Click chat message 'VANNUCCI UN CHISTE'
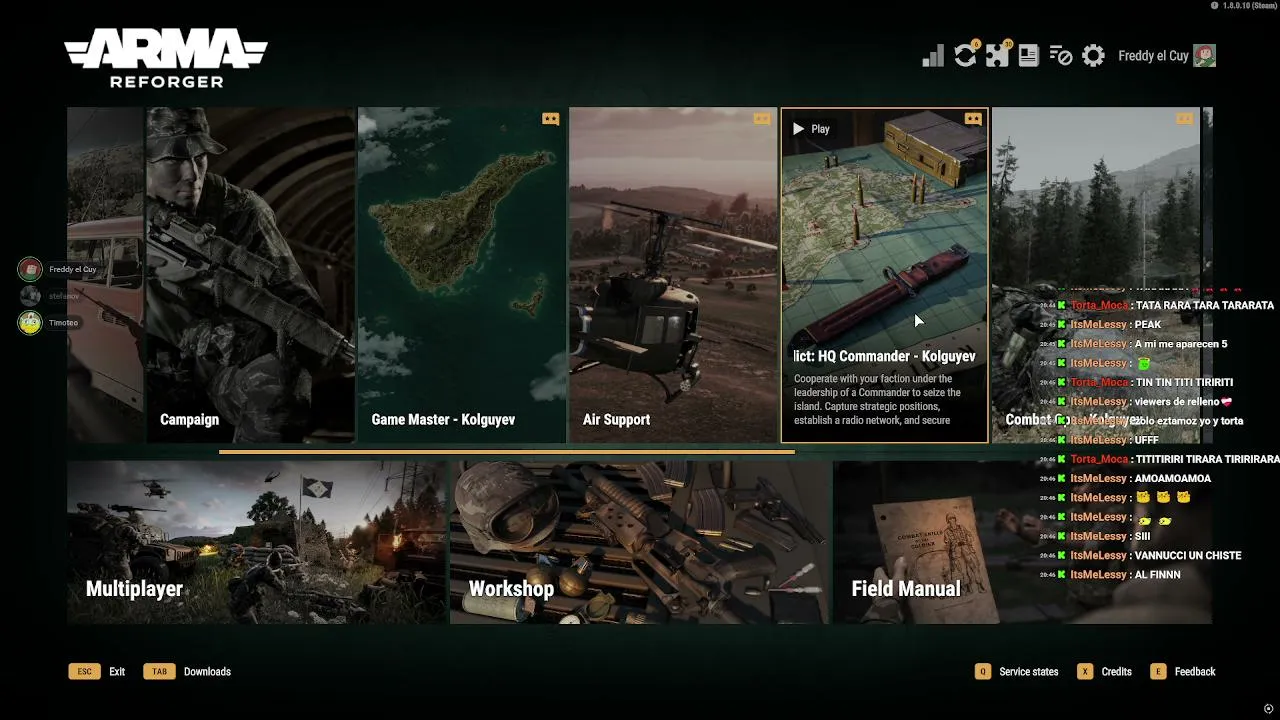 click(1188, 555)
